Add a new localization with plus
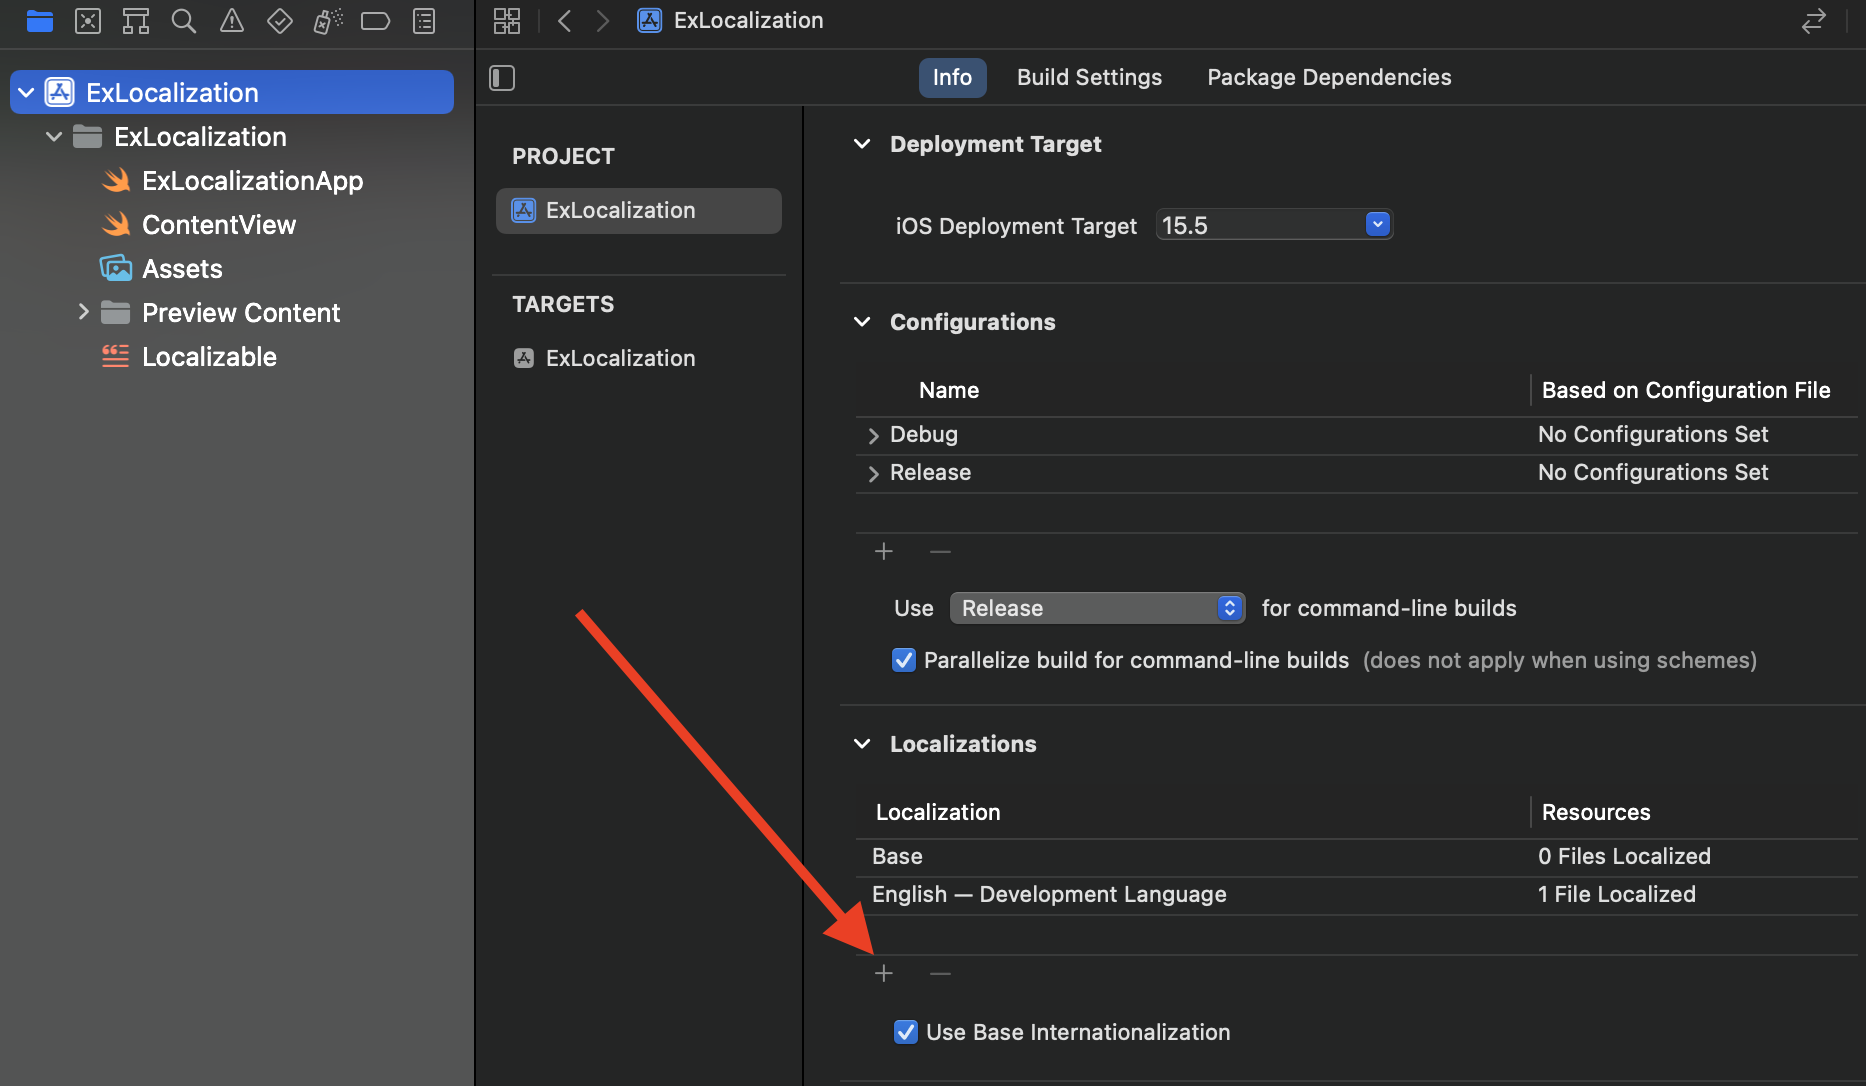Viewport: 1866px width, 1086px height. pos(884,973)
